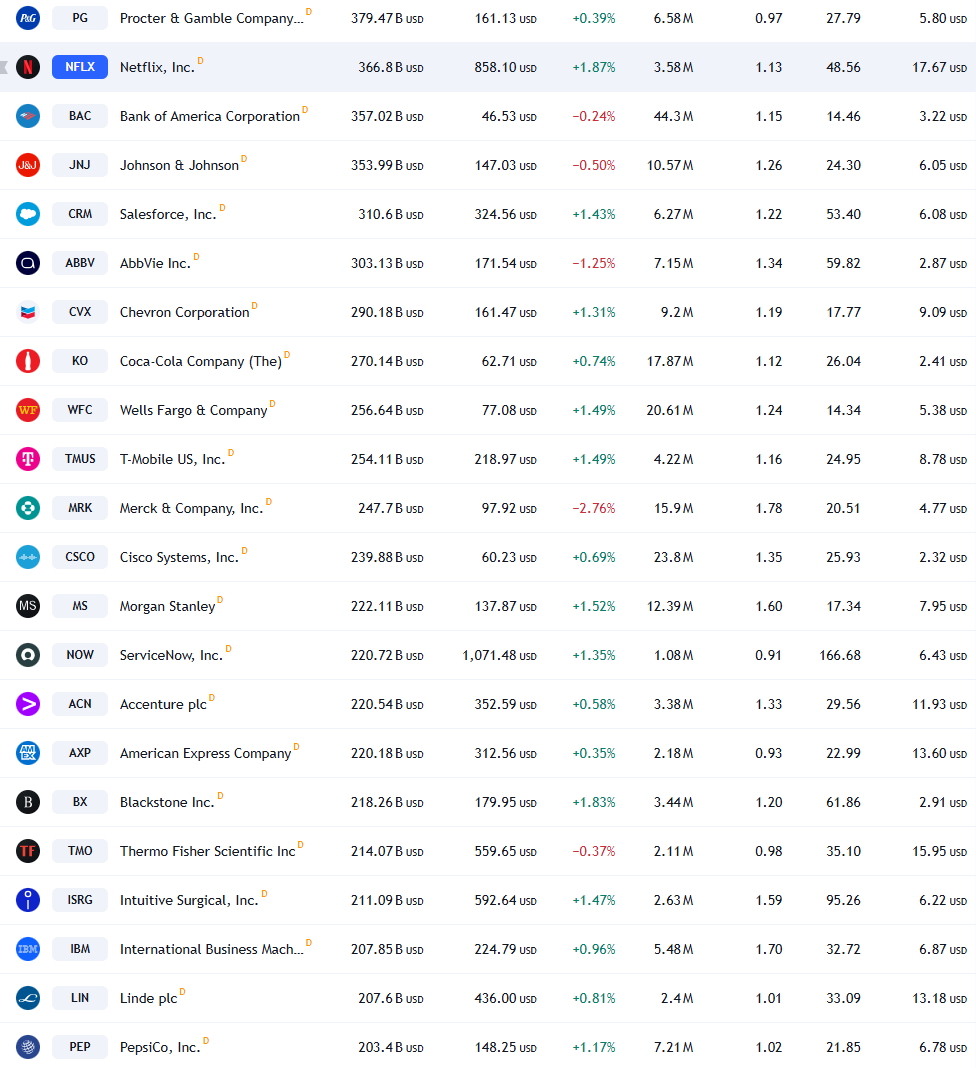Select the PEP ticker badge
Viewport: 976px width, 1068px height.
coord(80,1048)
